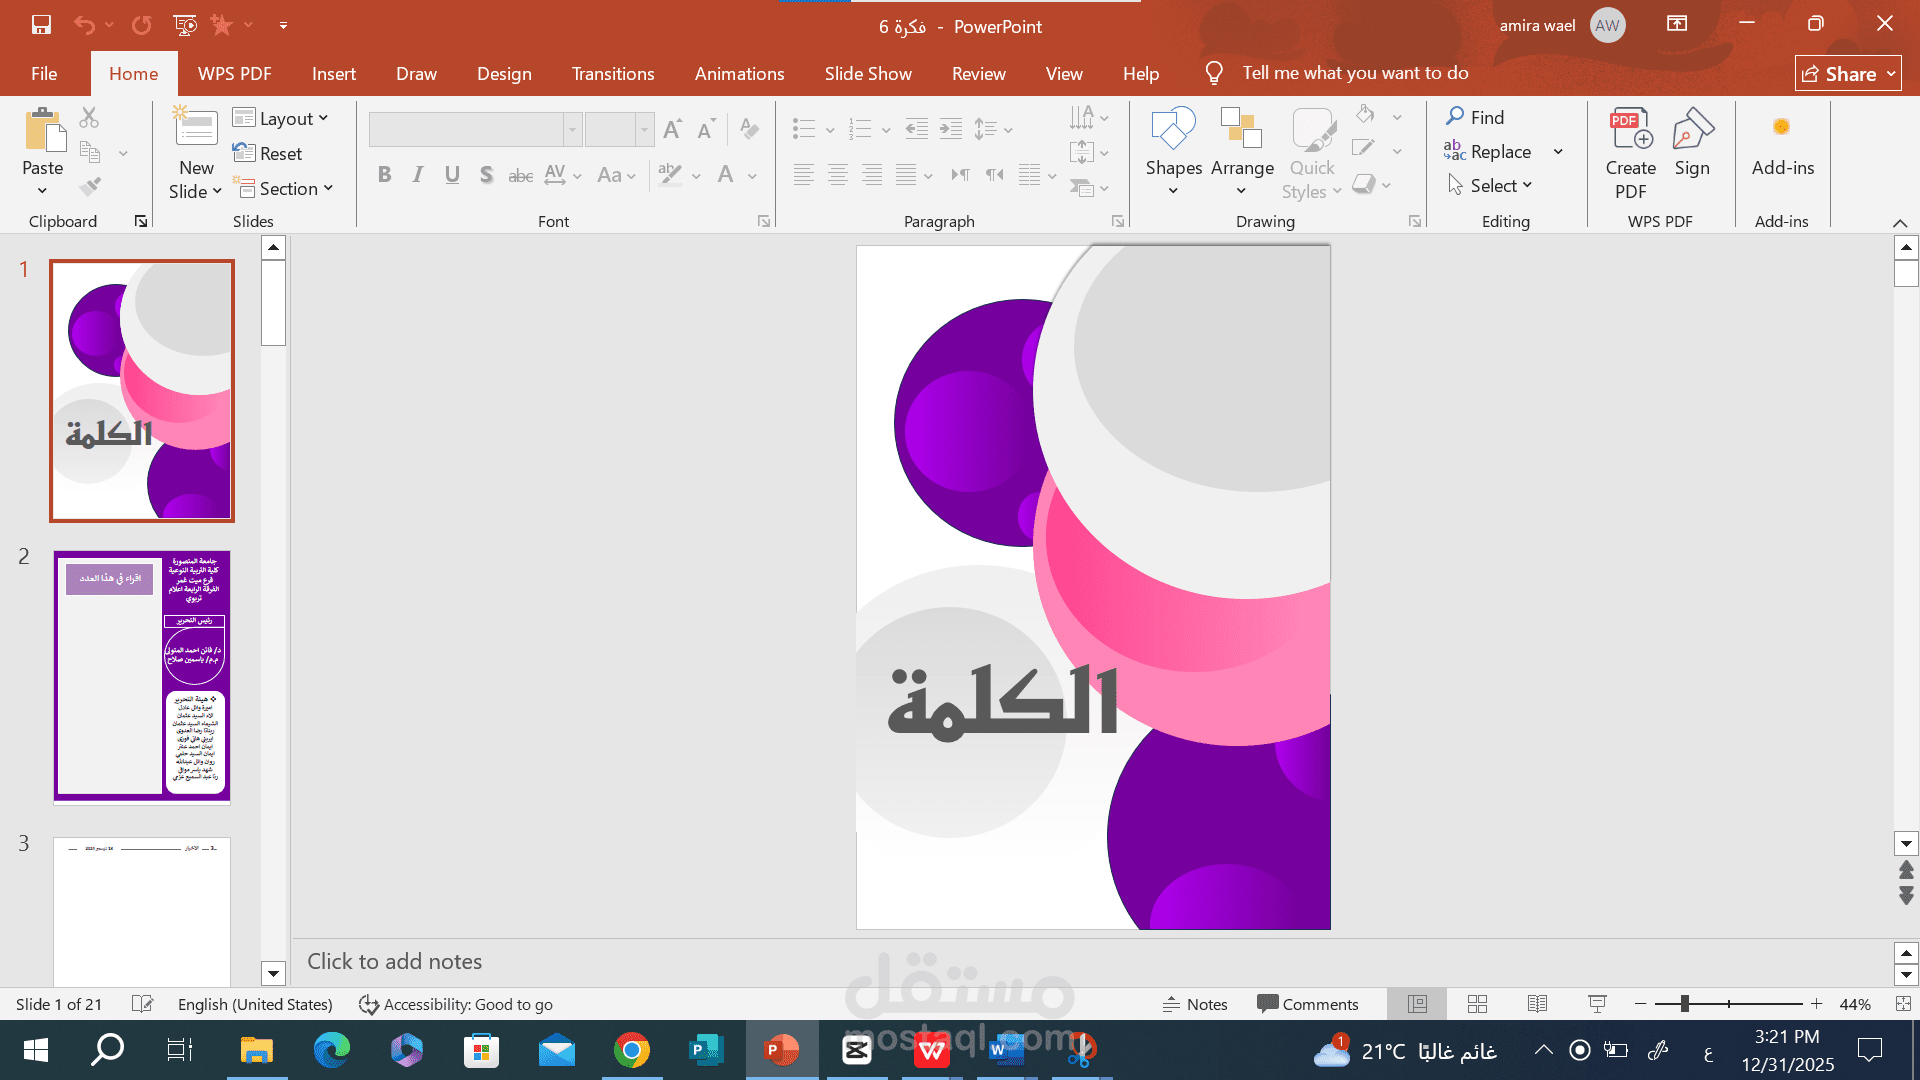The image size is (1920, 1080).
Task: Click the Arrange icon in Drawing group
Action: pyautogui.click(x=1241, y=130)
